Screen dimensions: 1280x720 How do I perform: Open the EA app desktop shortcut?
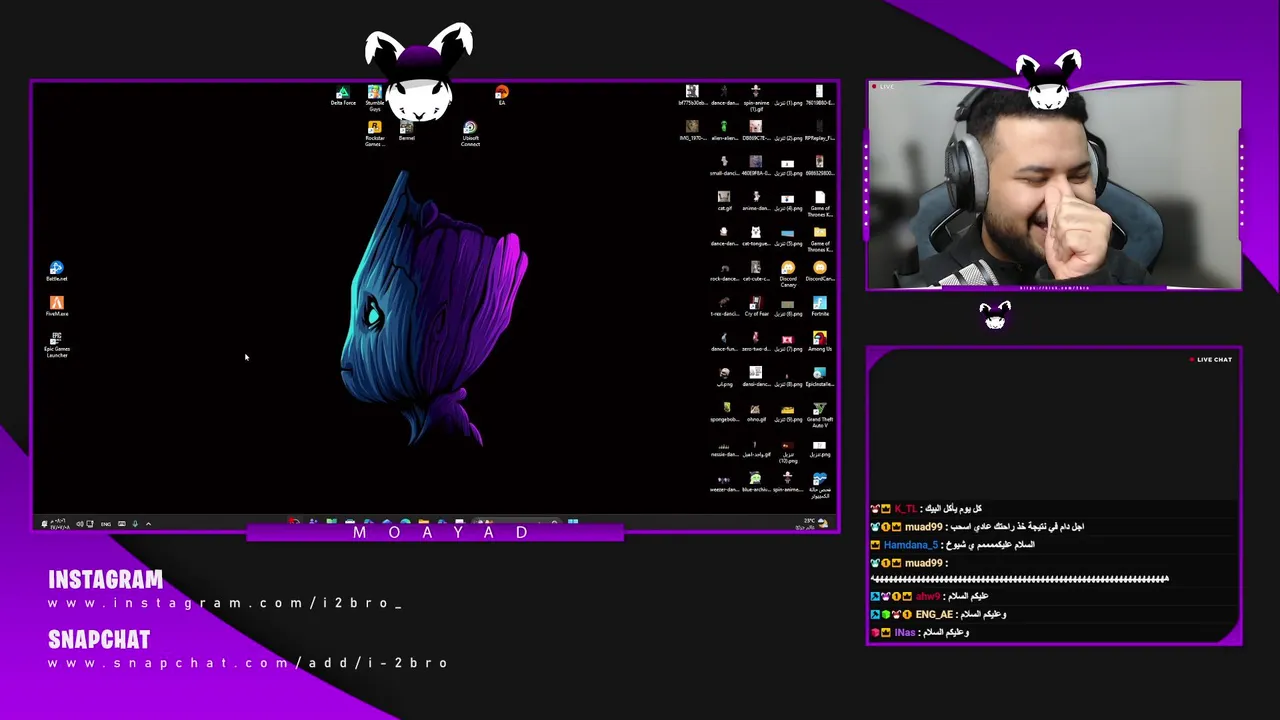click(x=502, y=95)
